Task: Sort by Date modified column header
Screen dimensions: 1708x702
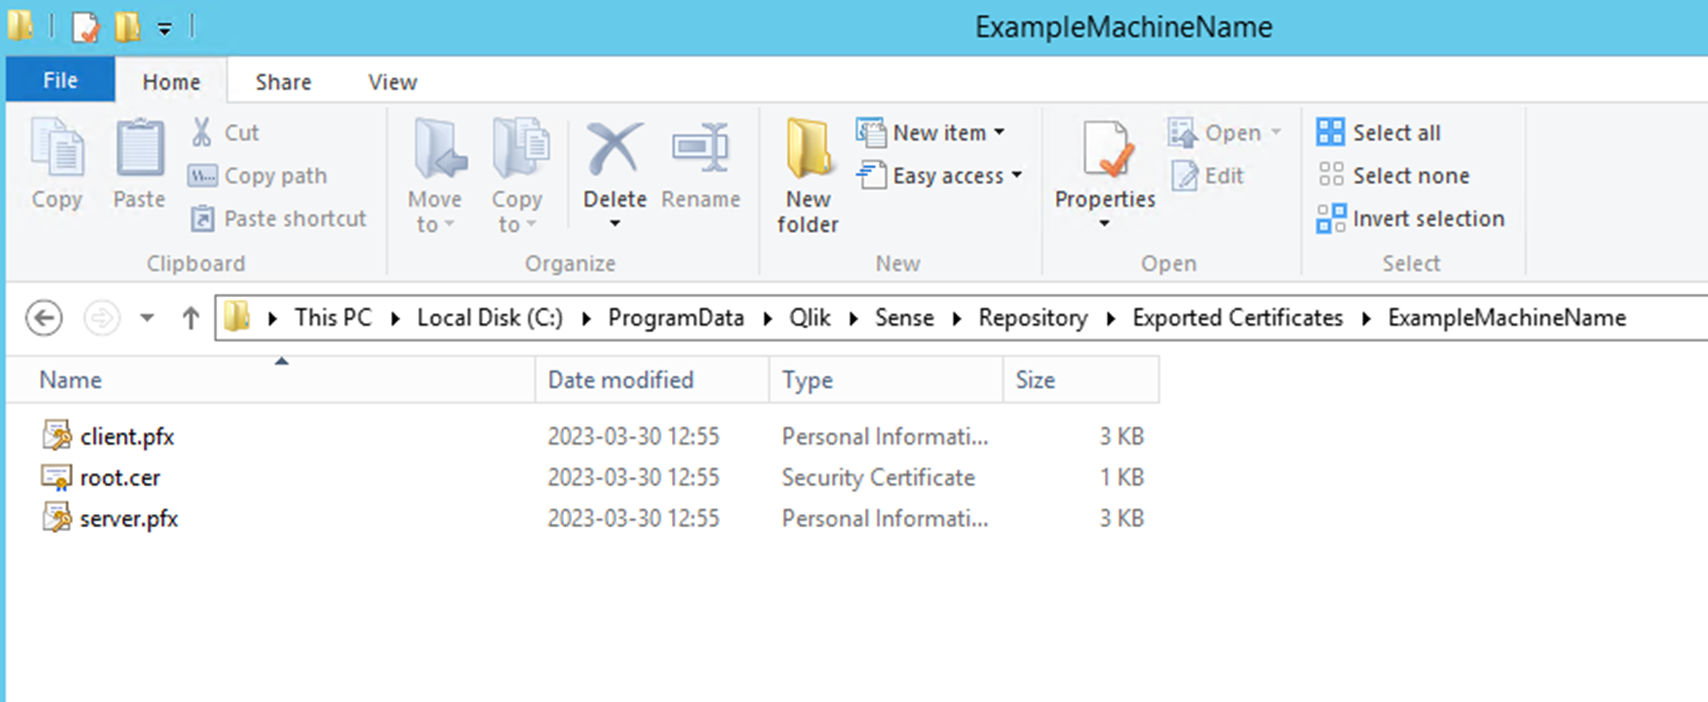Action: tap(652, 380)
